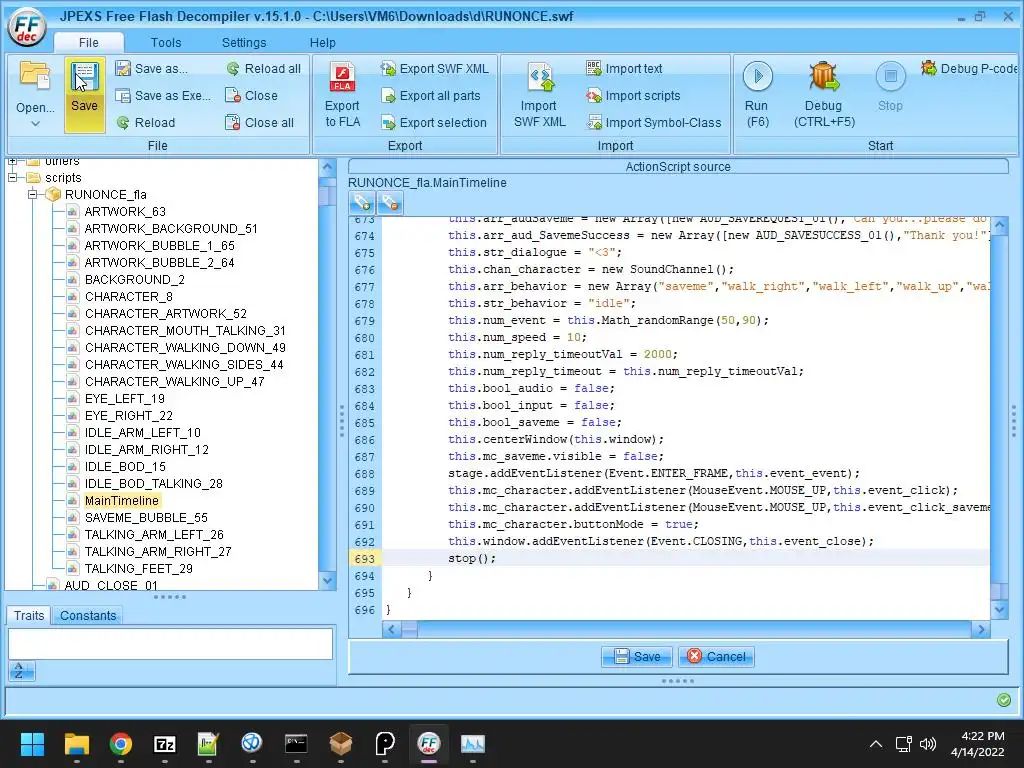Open the Tools ribbon tab

pos(166,42)
